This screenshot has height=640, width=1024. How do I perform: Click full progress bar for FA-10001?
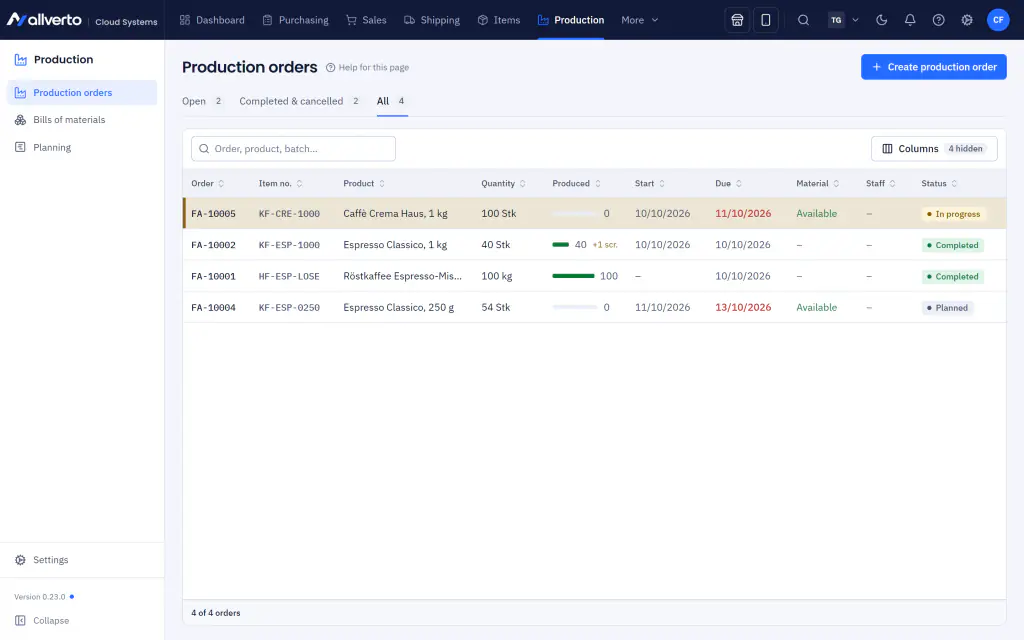tap(573, 276)
